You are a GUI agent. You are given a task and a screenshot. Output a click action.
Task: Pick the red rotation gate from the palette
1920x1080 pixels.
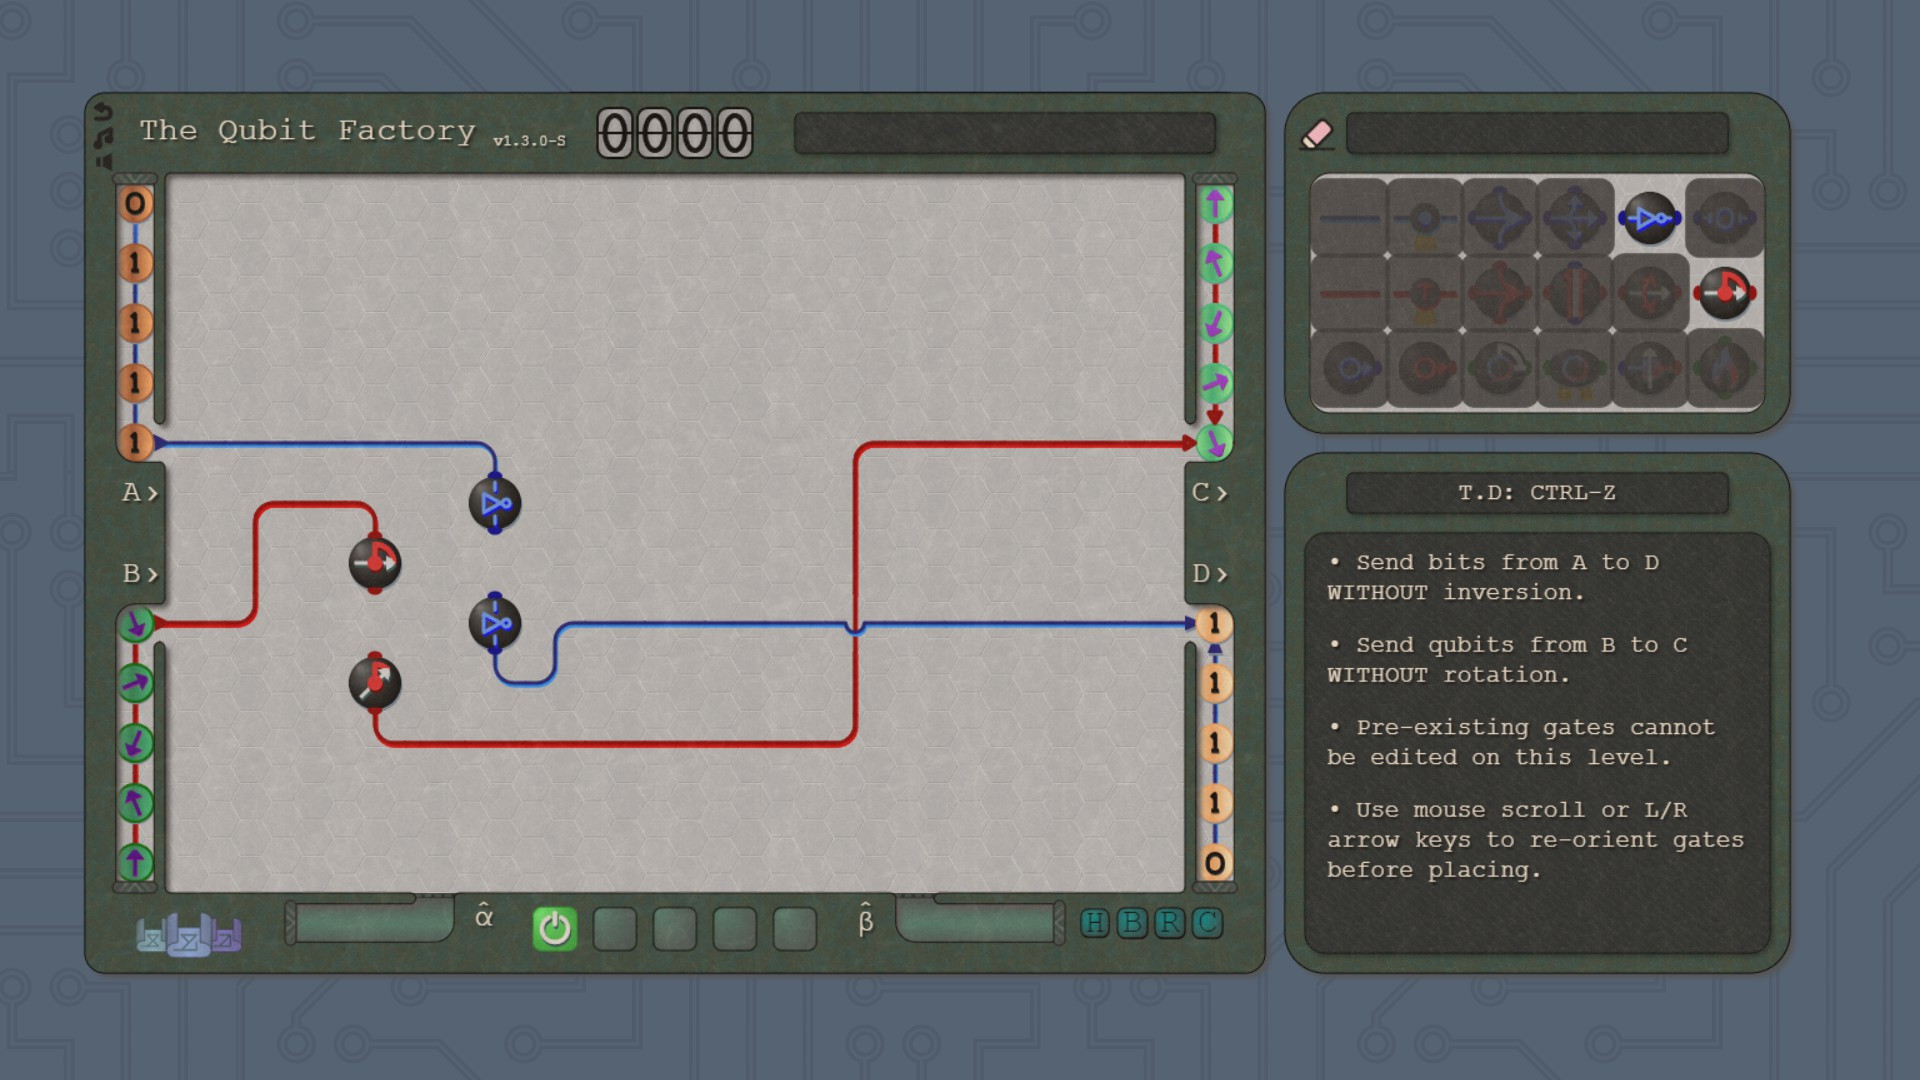pos(1725,293)
